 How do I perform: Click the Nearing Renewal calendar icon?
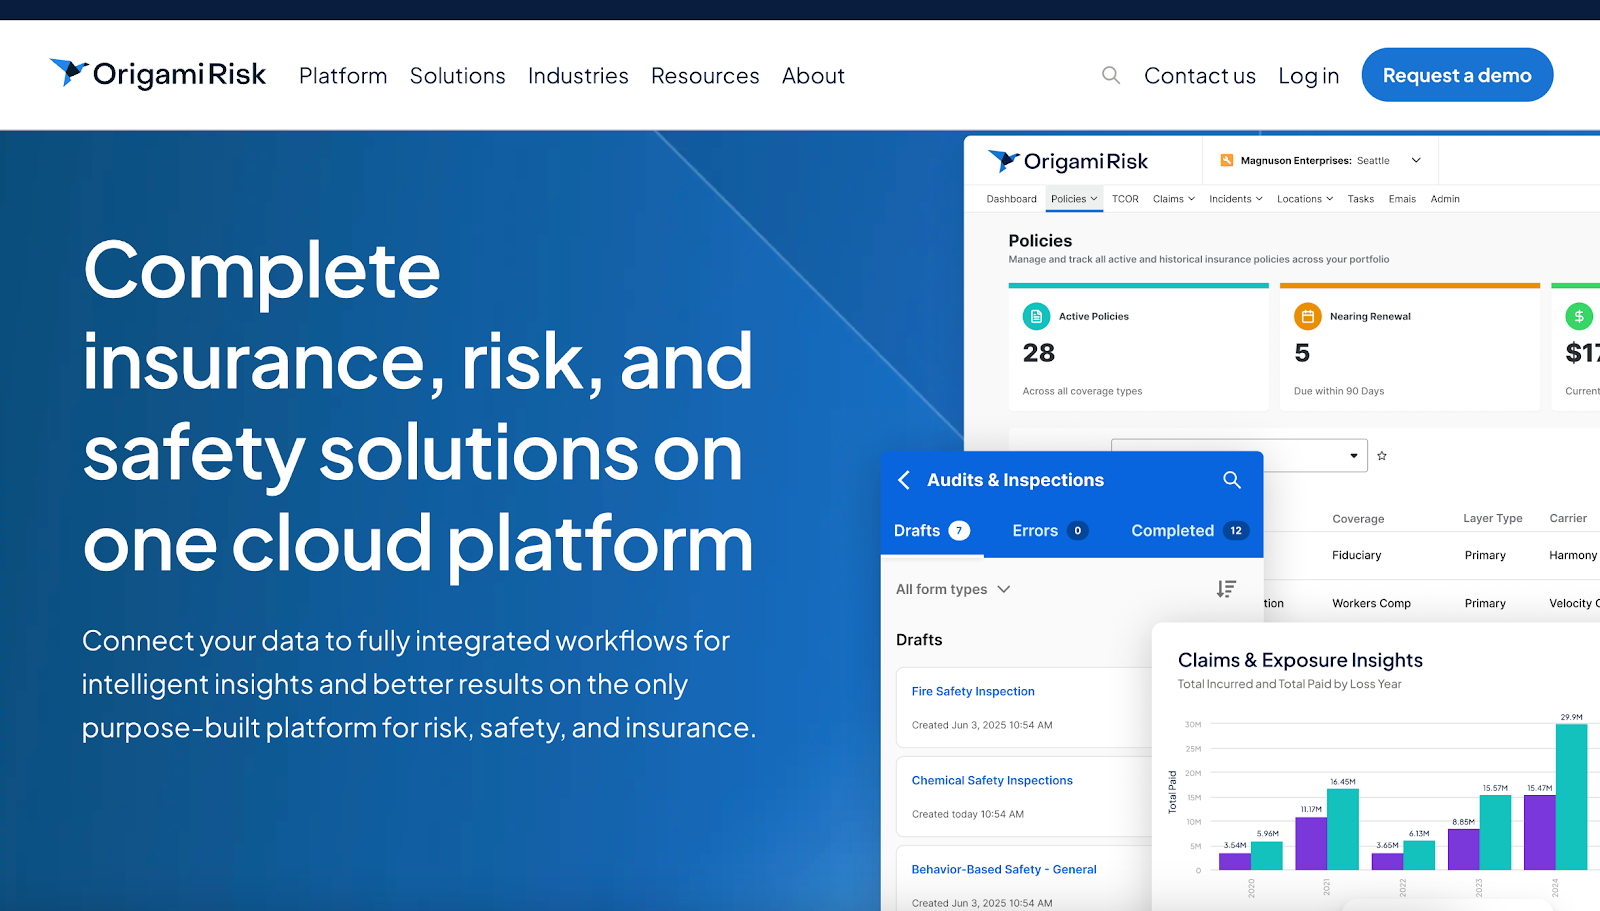1307,316
